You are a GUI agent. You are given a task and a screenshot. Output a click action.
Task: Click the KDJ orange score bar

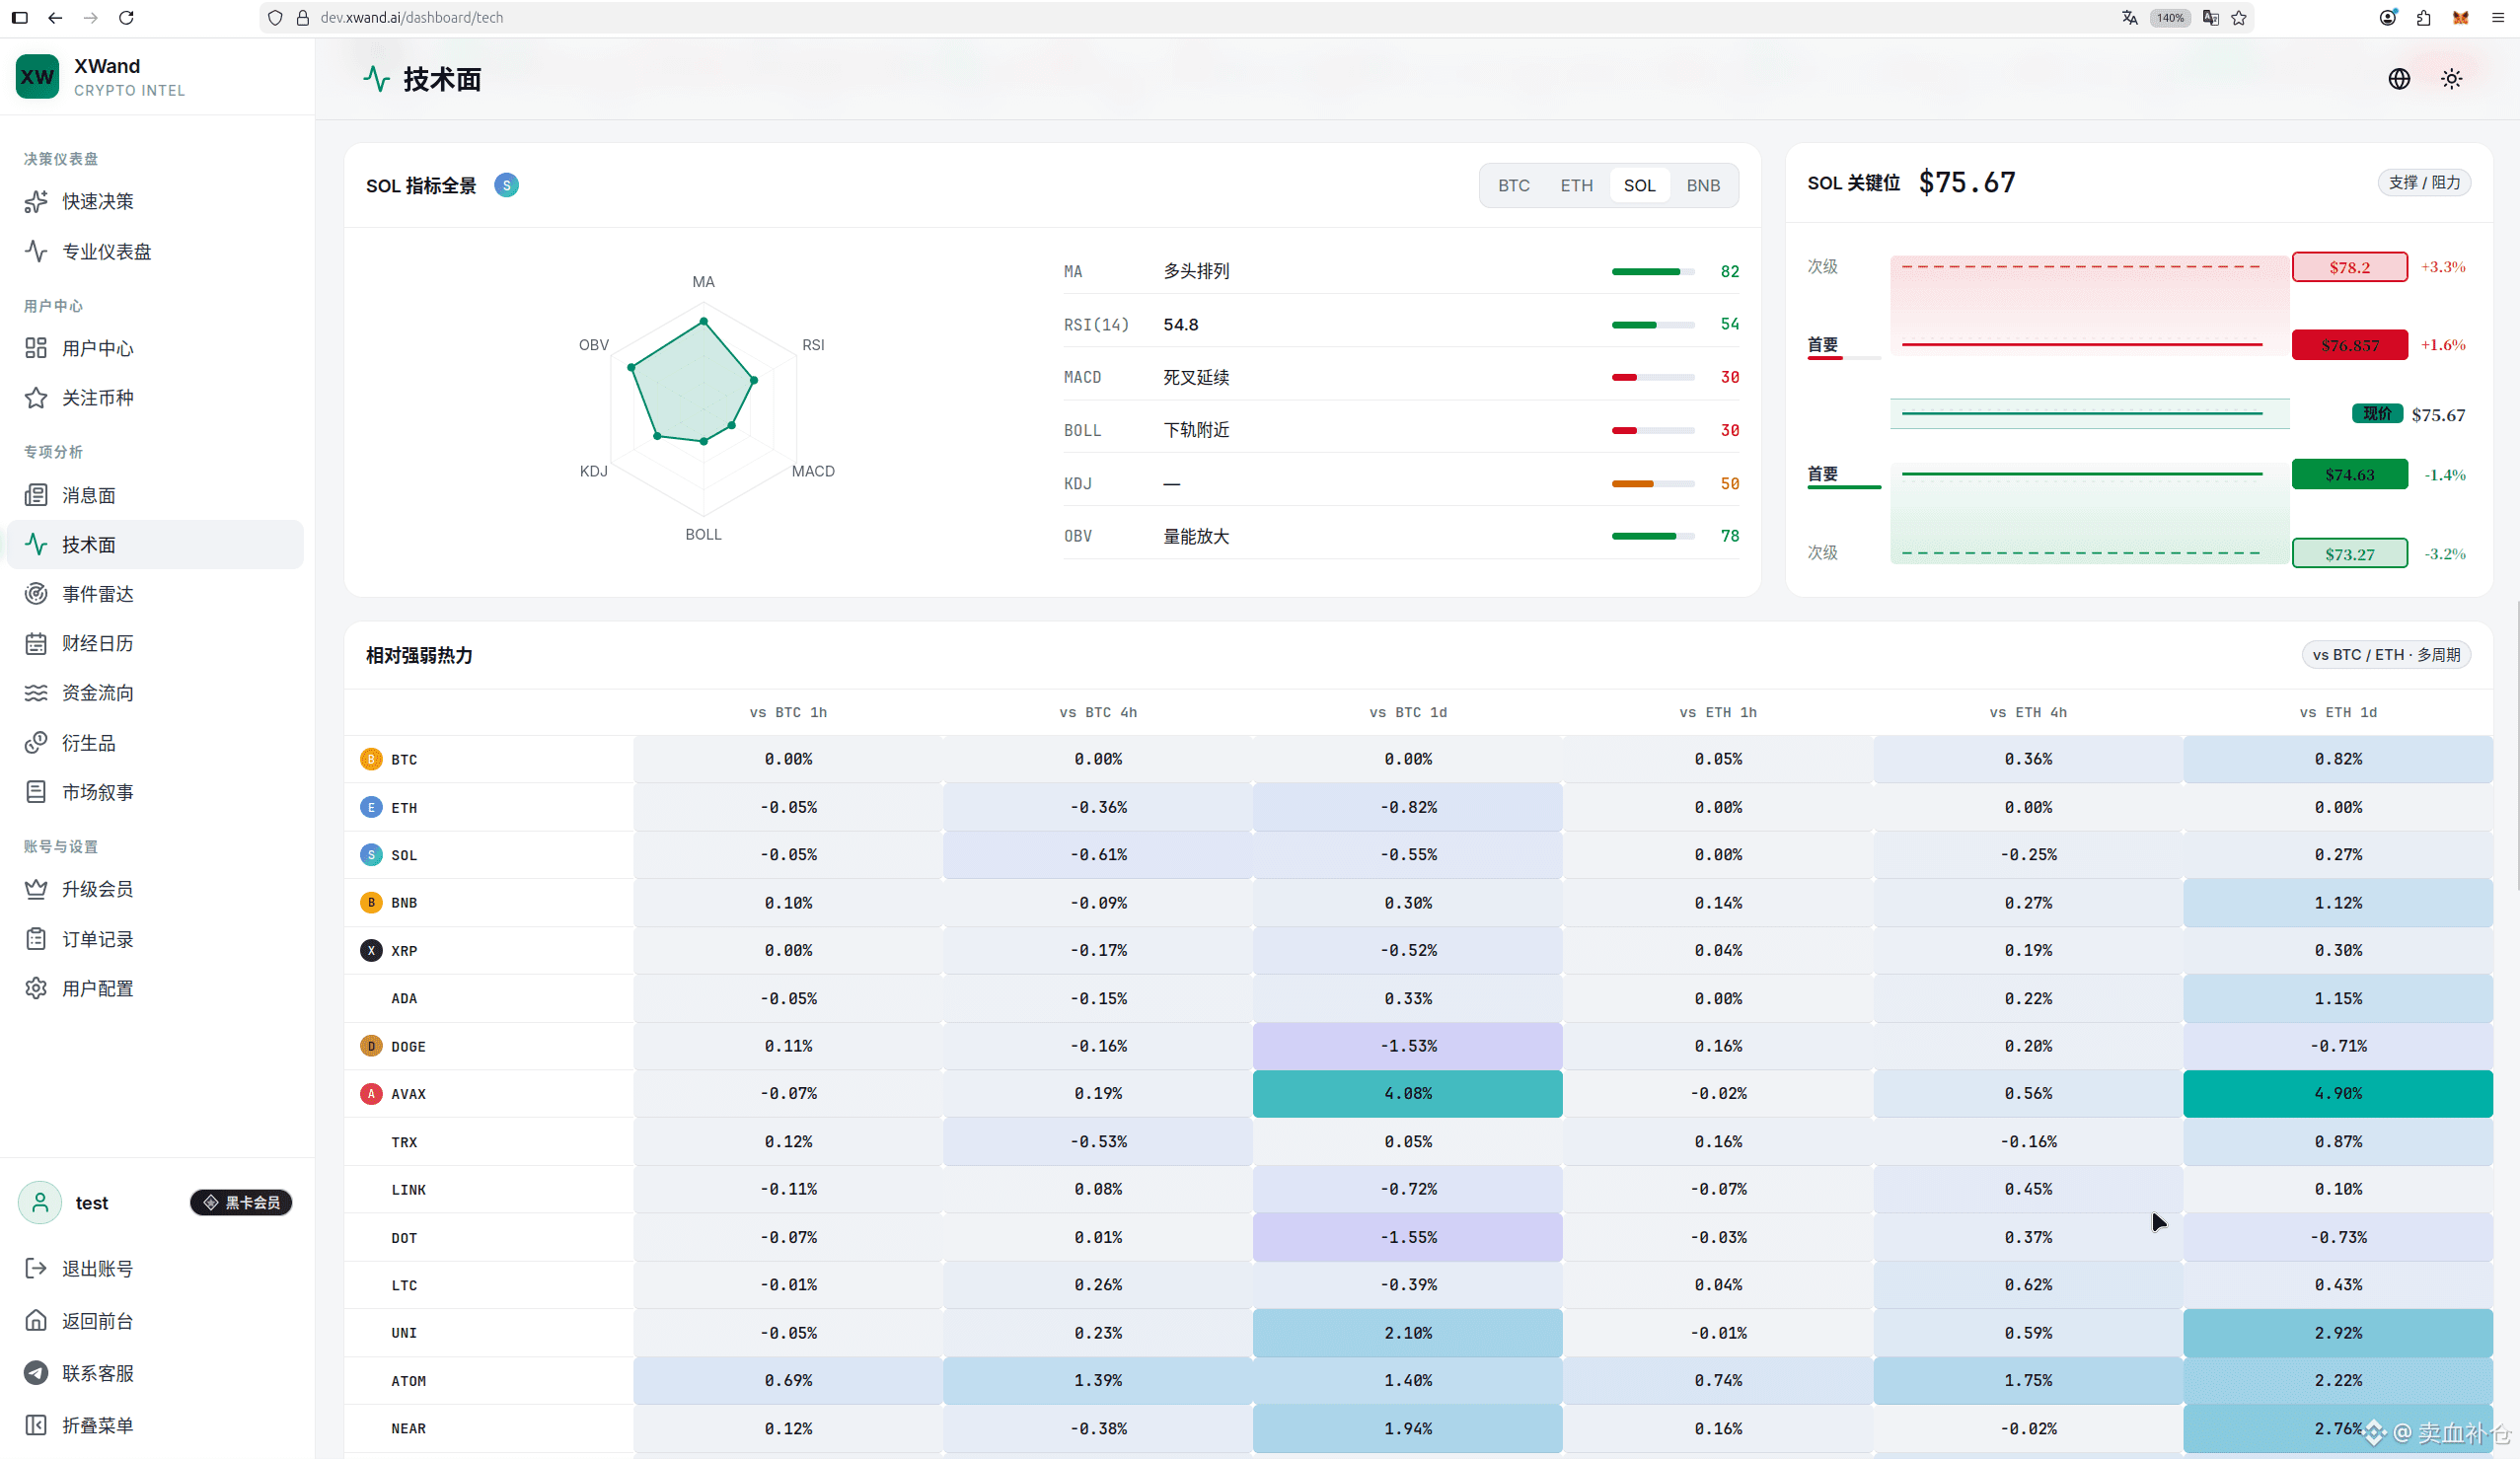(1653, 483)
